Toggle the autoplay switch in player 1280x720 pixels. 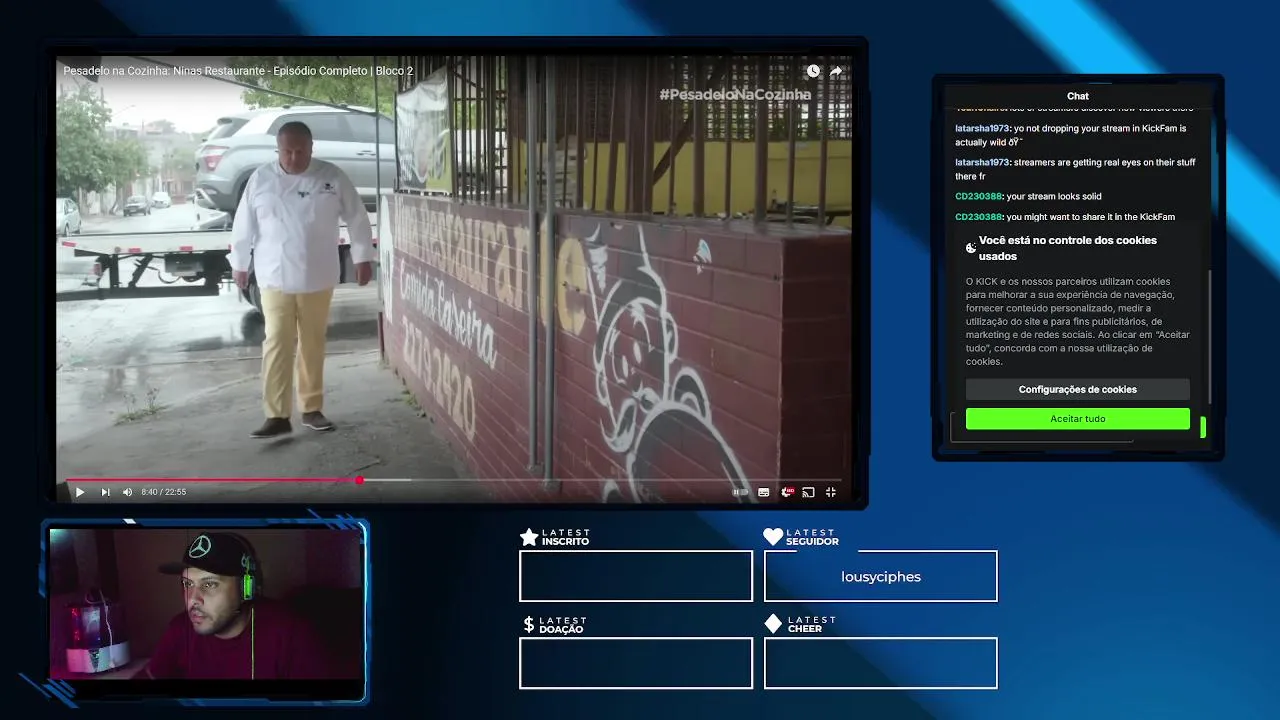[x=740, y=492]
